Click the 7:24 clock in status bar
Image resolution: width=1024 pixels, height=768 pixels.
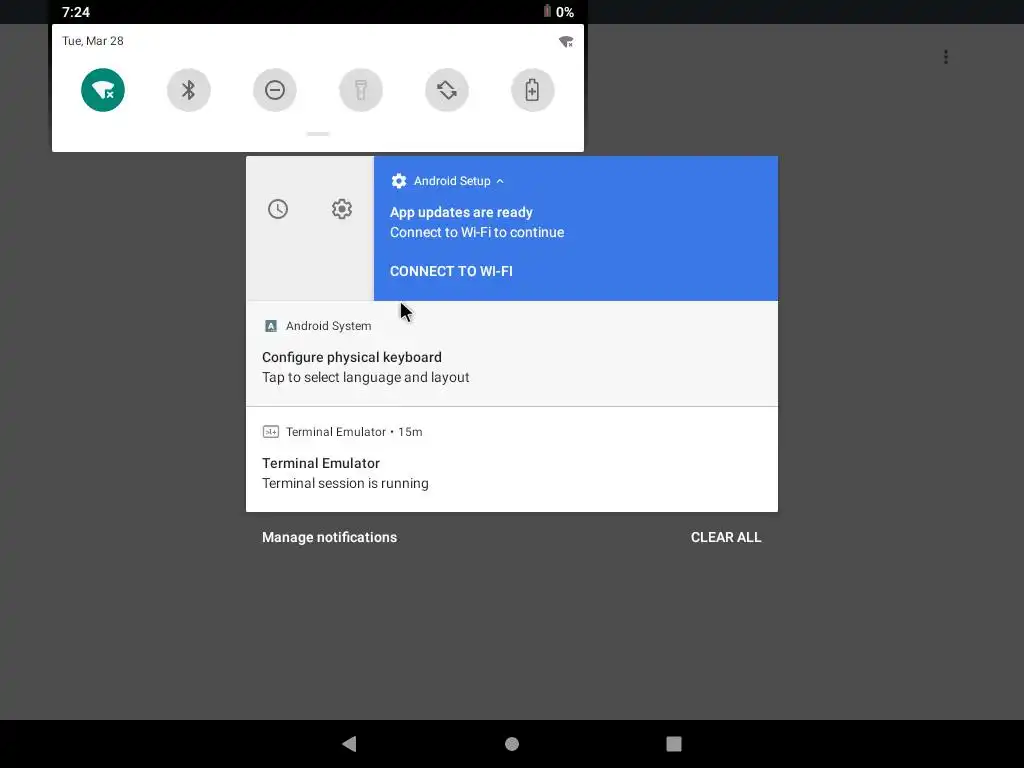(76, 12)
